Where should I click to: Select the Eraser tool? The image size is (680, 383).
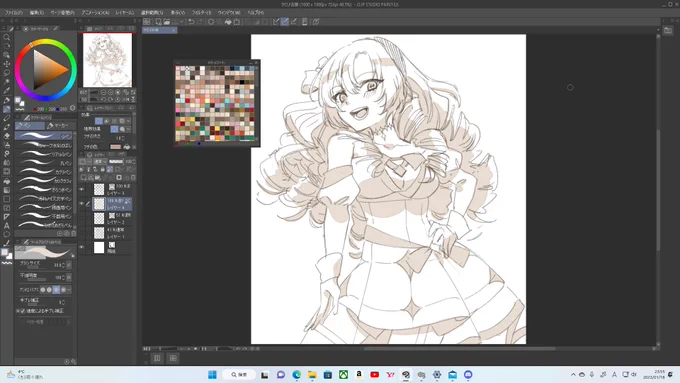(7, 136)
